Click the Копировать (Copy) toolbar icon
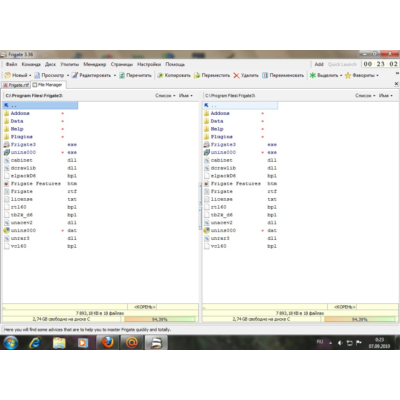The image size is (400, 400). pos(160,75)
